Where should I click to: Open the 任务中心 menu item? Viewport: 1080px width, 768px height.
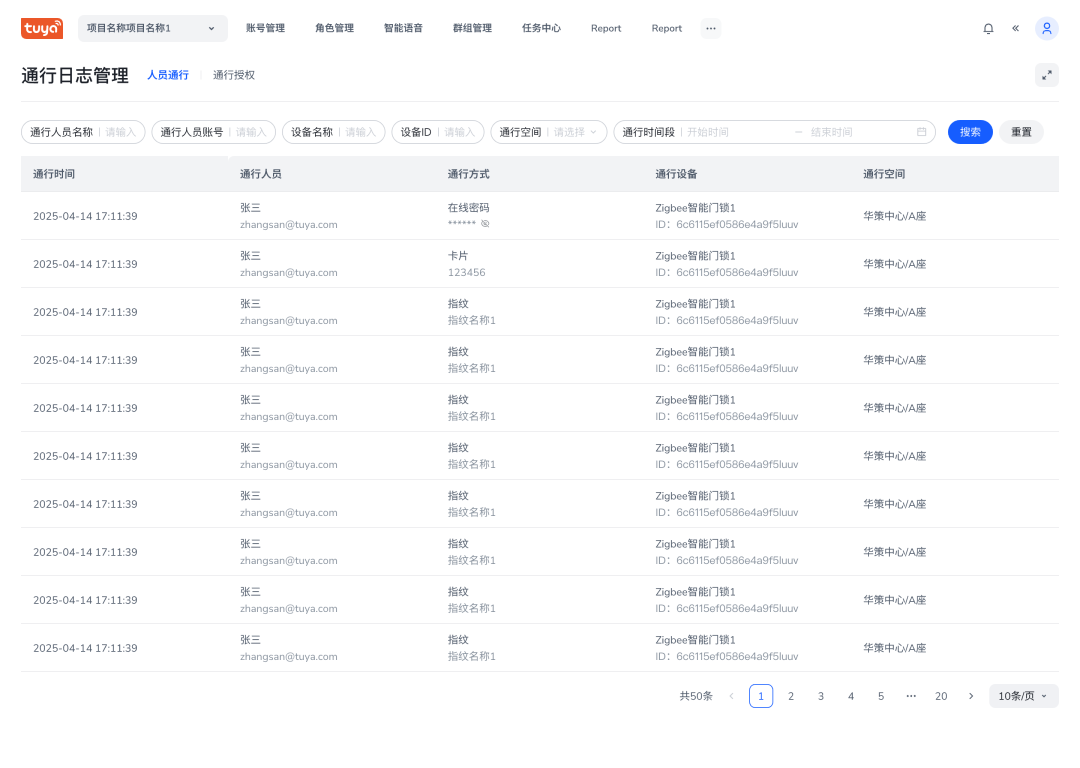tap(541, 28)
